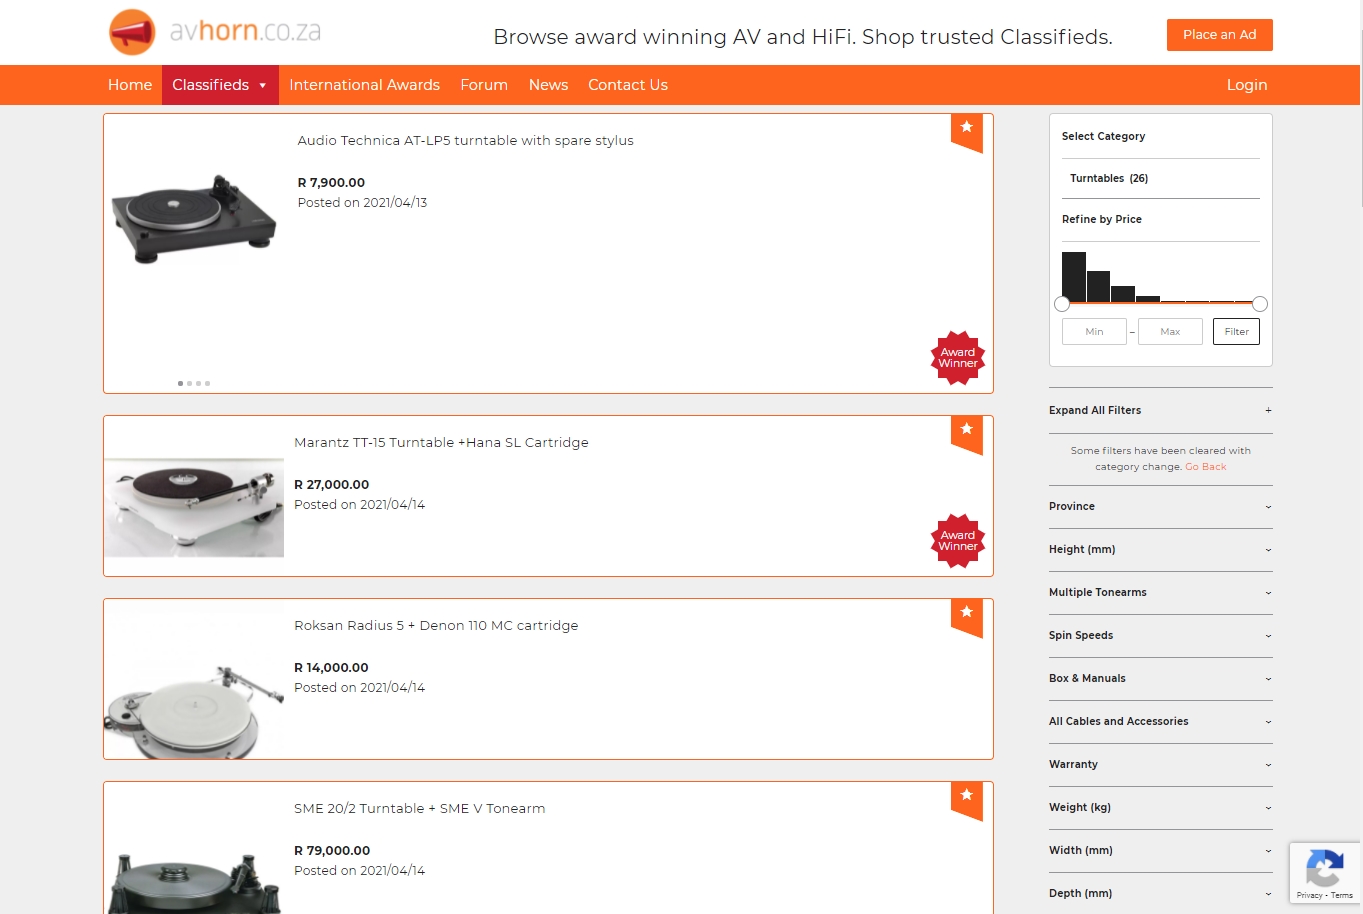Click the R 27,000.00 price text

(331, 484)
